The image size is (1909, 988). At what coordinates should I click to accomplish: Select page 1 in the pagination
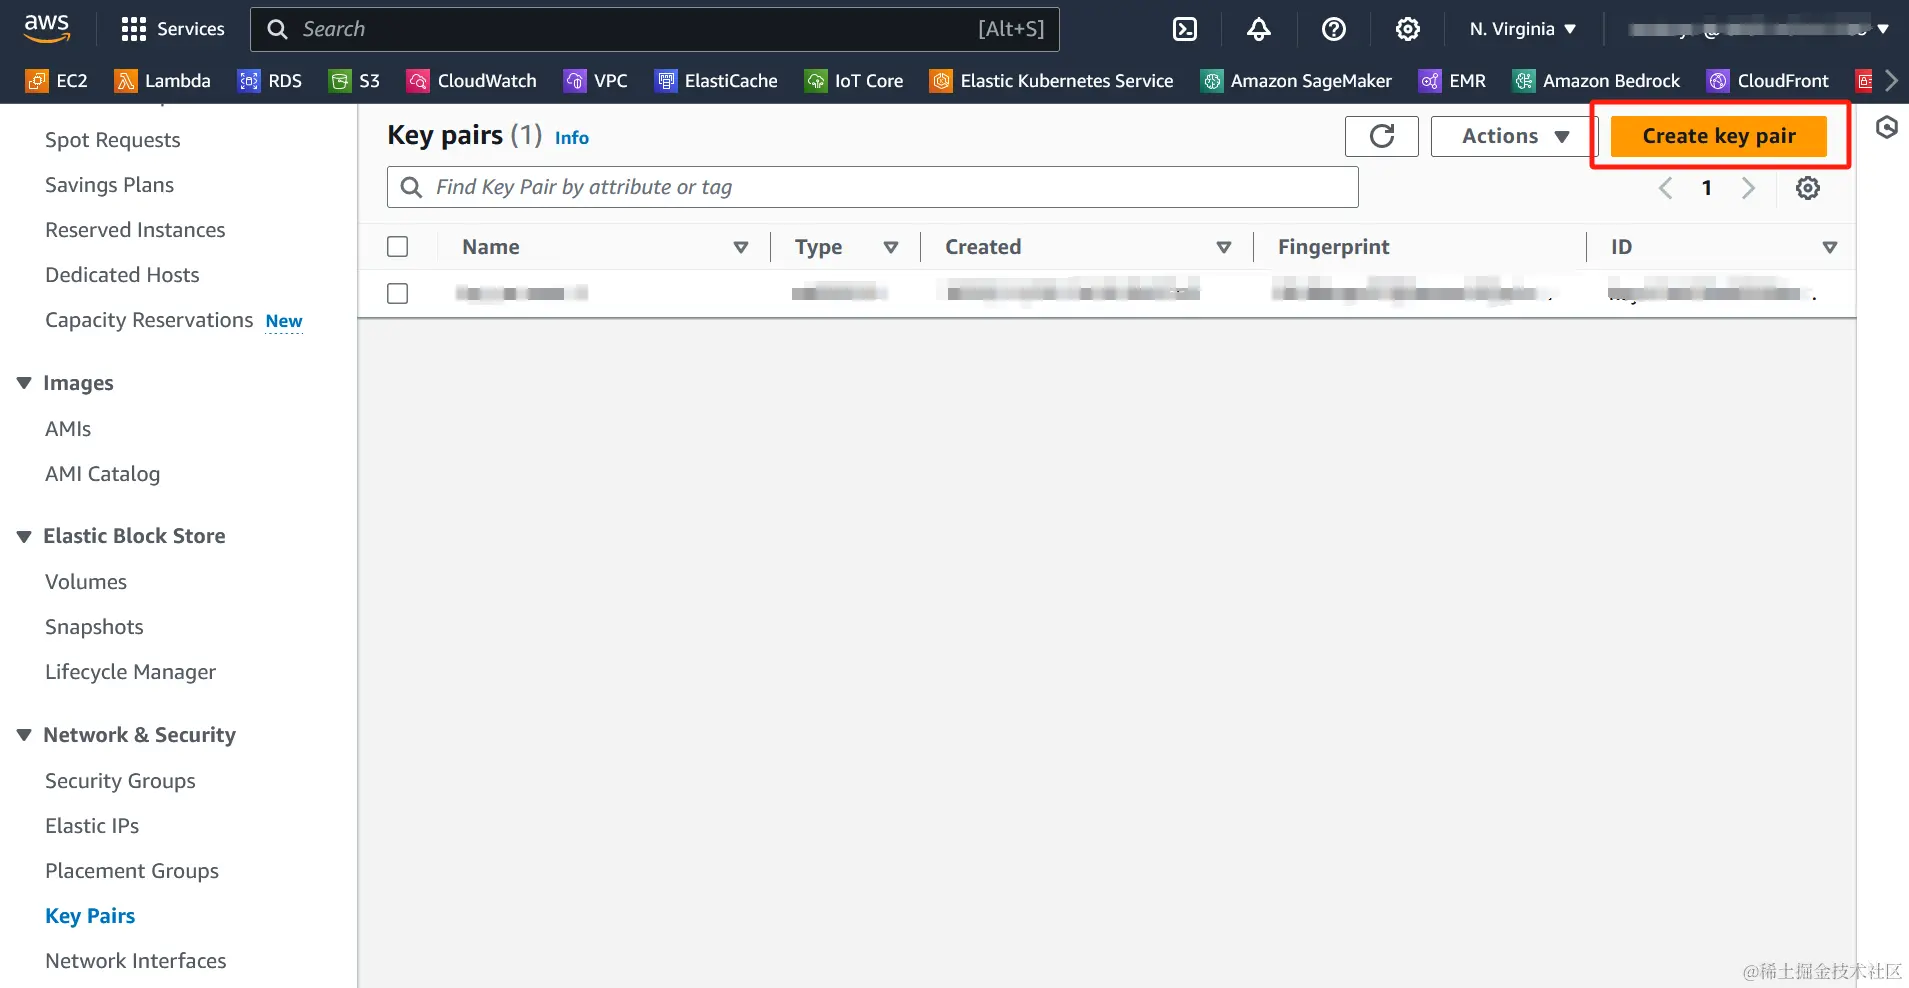pos(1707,188)
